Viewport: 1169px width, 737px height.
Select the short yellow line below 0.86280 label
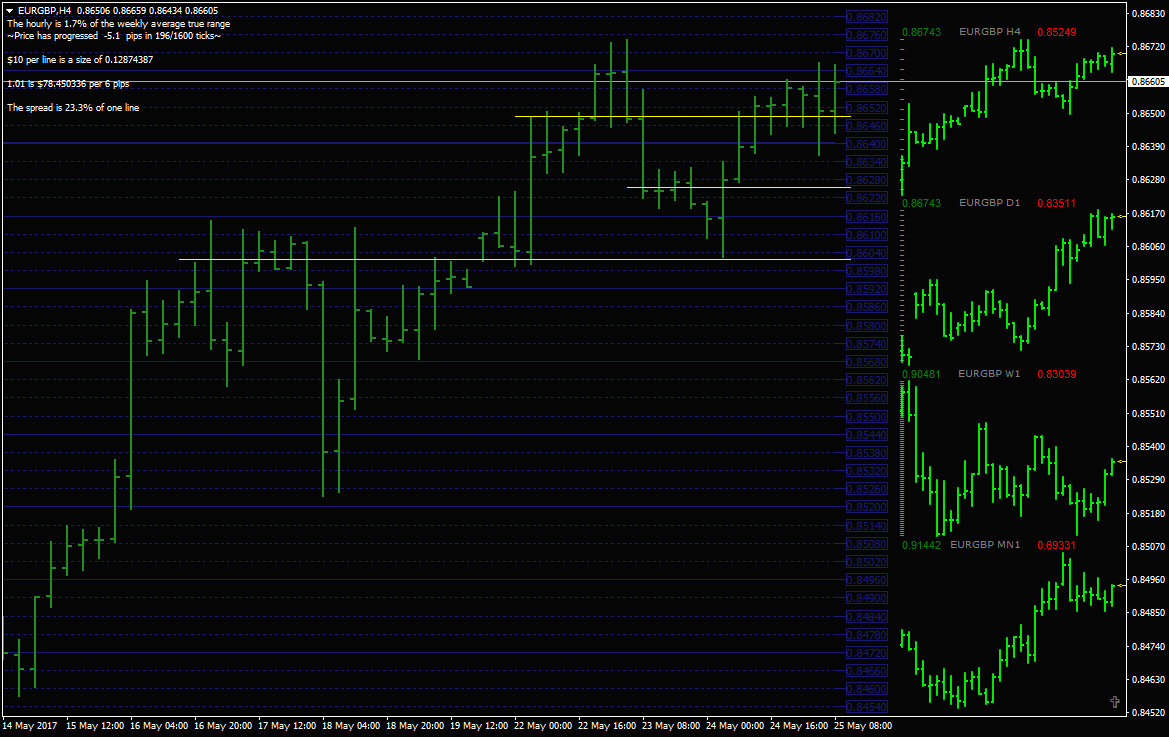pyautogui.click(x=738, y=187)
